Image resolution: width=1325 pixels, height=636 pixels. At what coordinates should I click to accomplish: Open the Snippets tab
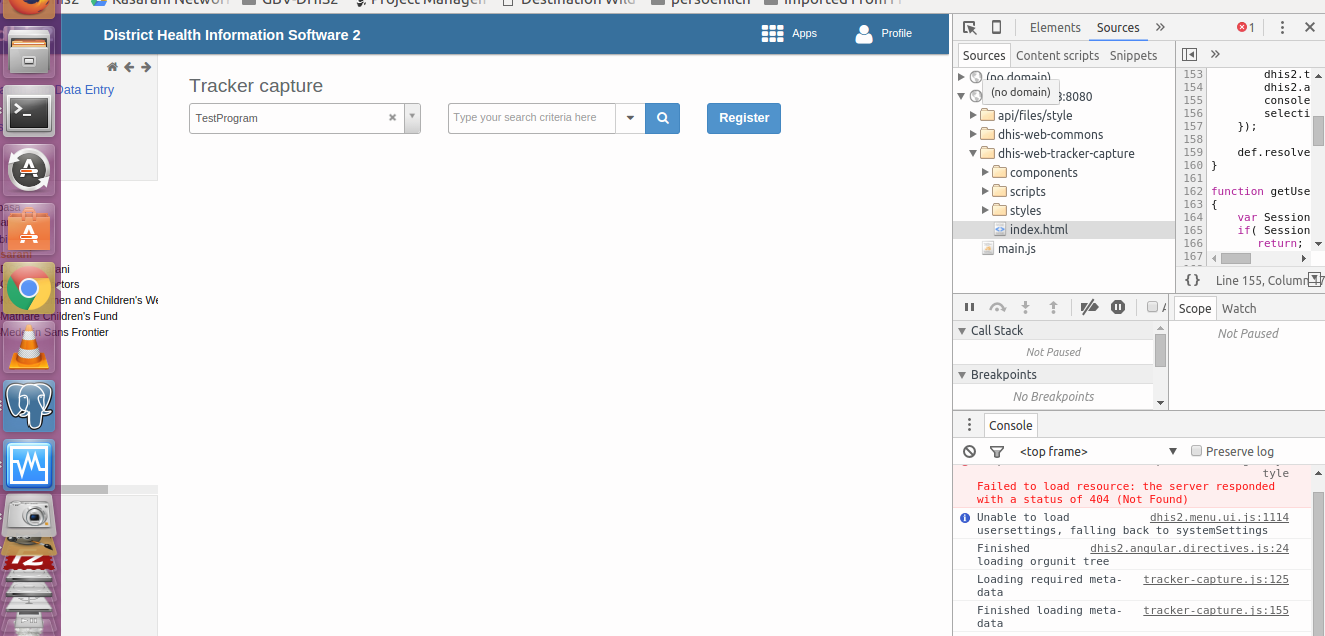[x=1133, y=55]
